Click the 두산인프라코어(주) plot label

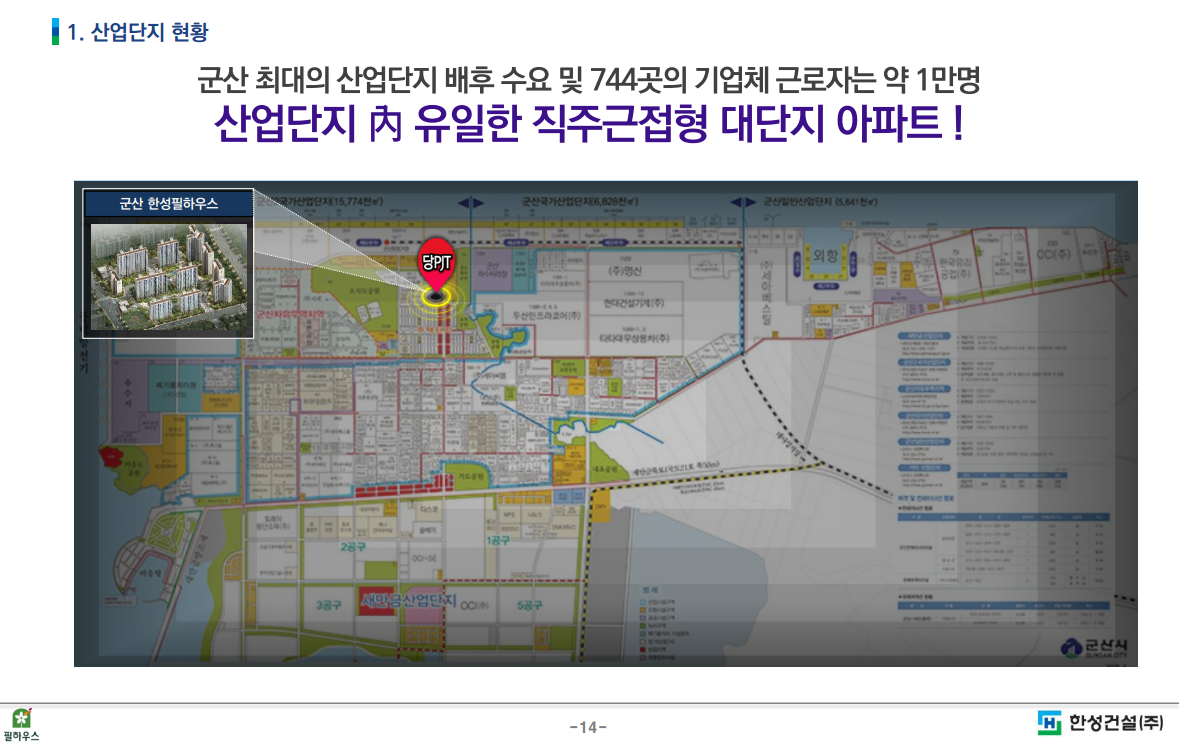pos(547,315)
